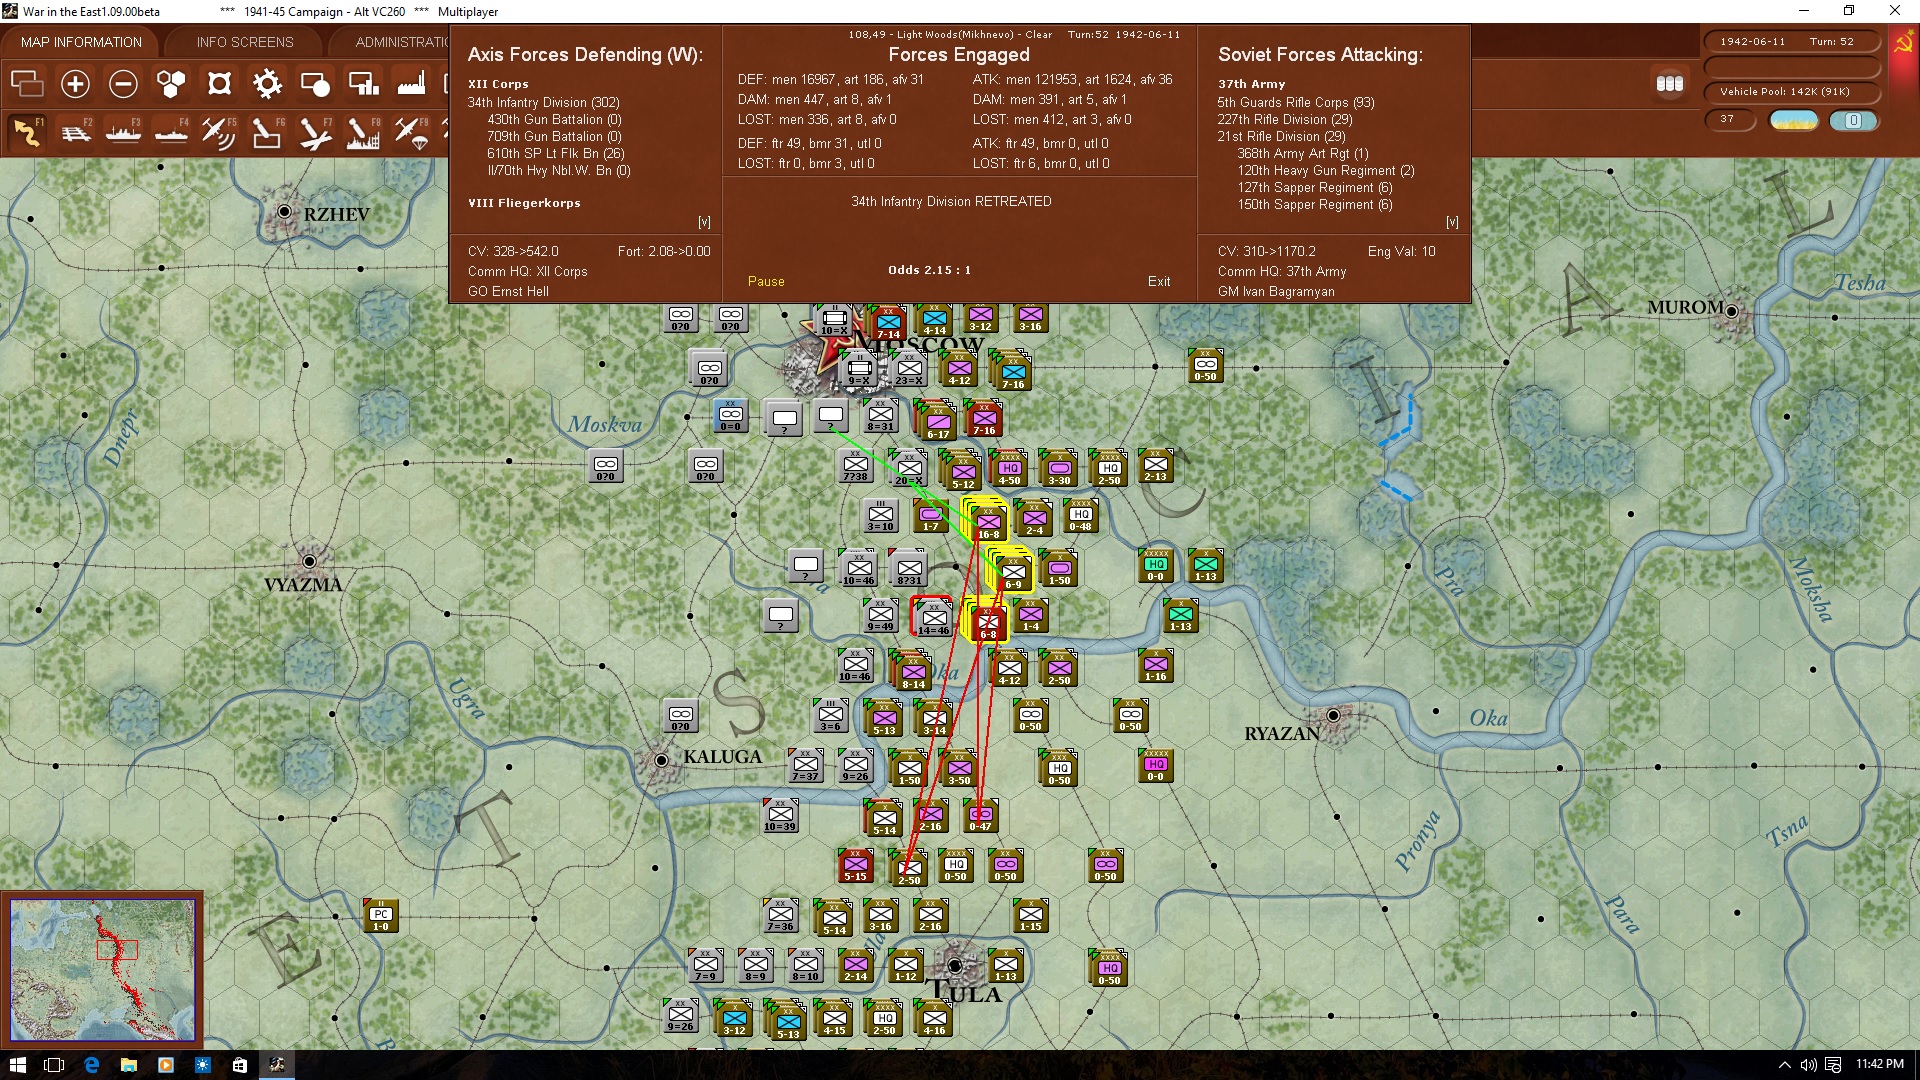The image size is (1920, 1080).
Task: Expand the Soviet forces list [v]
Action: [x=1452, y=222]
